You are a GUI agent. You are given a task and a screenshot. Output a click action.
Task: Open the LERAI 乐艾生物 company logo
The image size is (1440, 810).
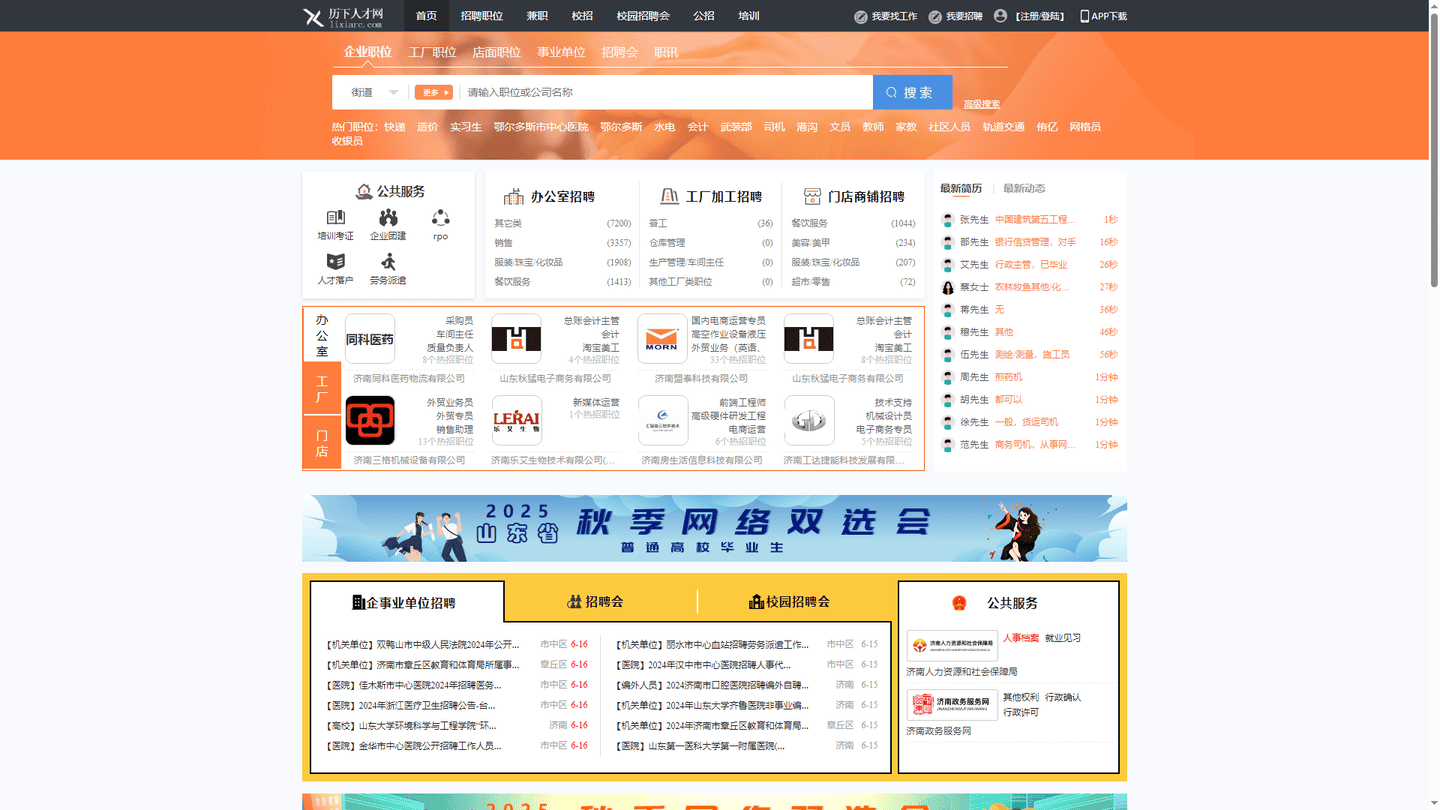pyautogui.click(x=517, y=420)
